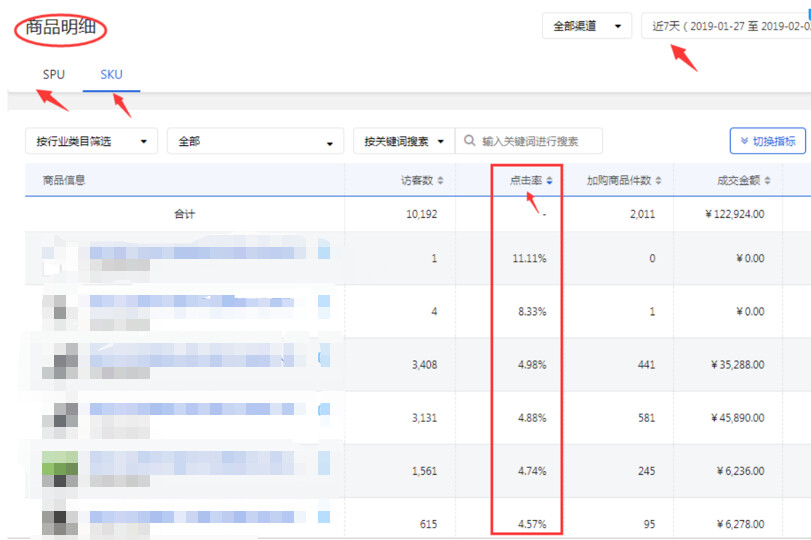The width and height of the screenshot is (811, 540).
Task: Select the SKU tab
Action: pos(111,75)
